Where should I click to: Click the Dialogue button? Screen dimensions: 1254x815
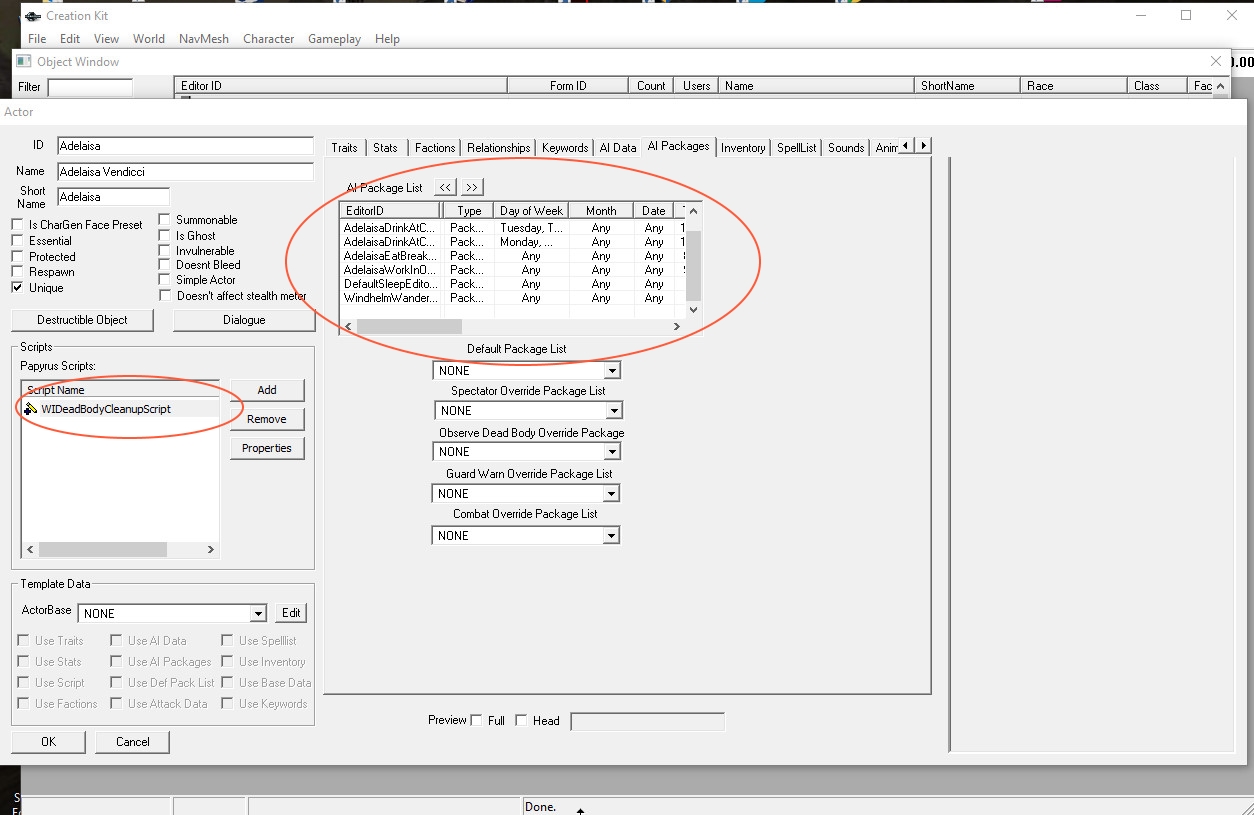(x=244, y=320)
